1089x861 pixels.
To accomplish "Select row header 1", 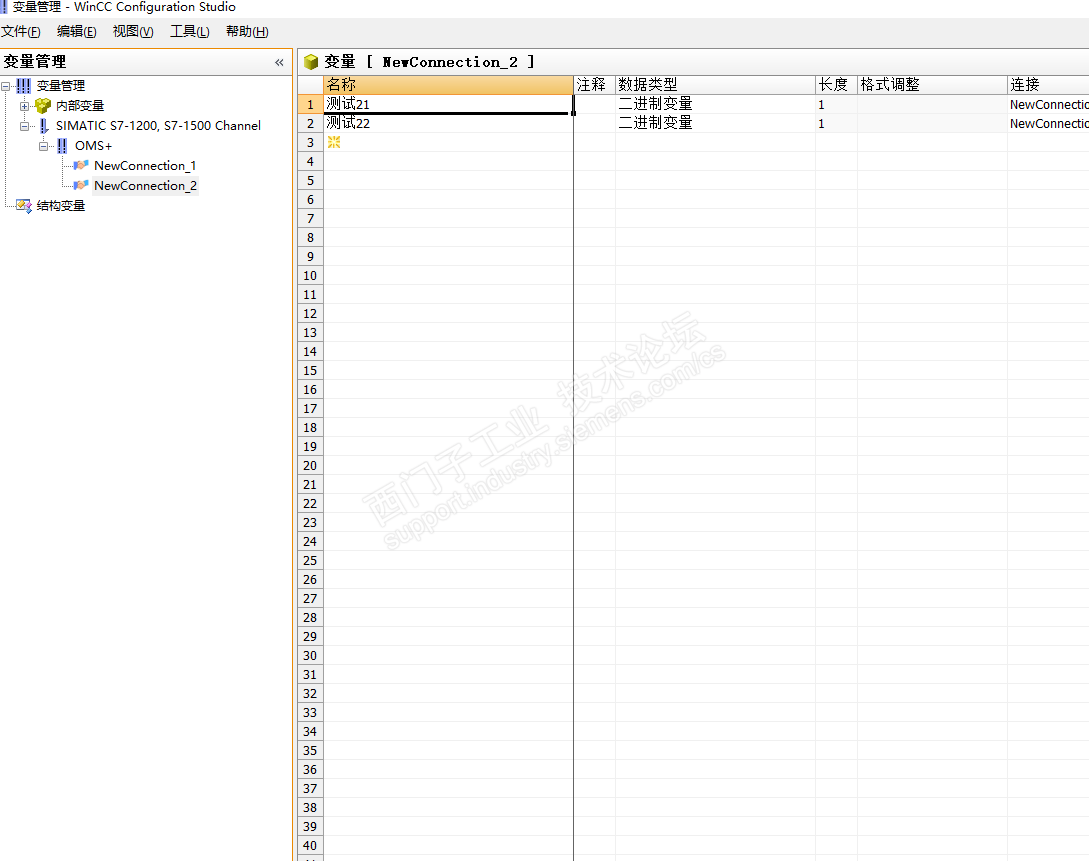I will click(x=310, y=104).
